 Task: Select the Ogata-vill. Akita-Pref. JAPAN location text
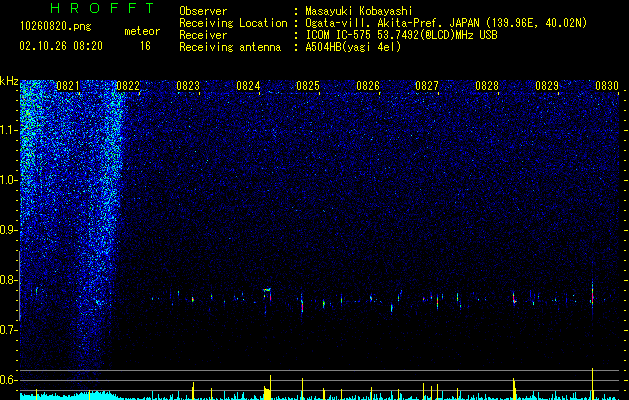(446, 23)
